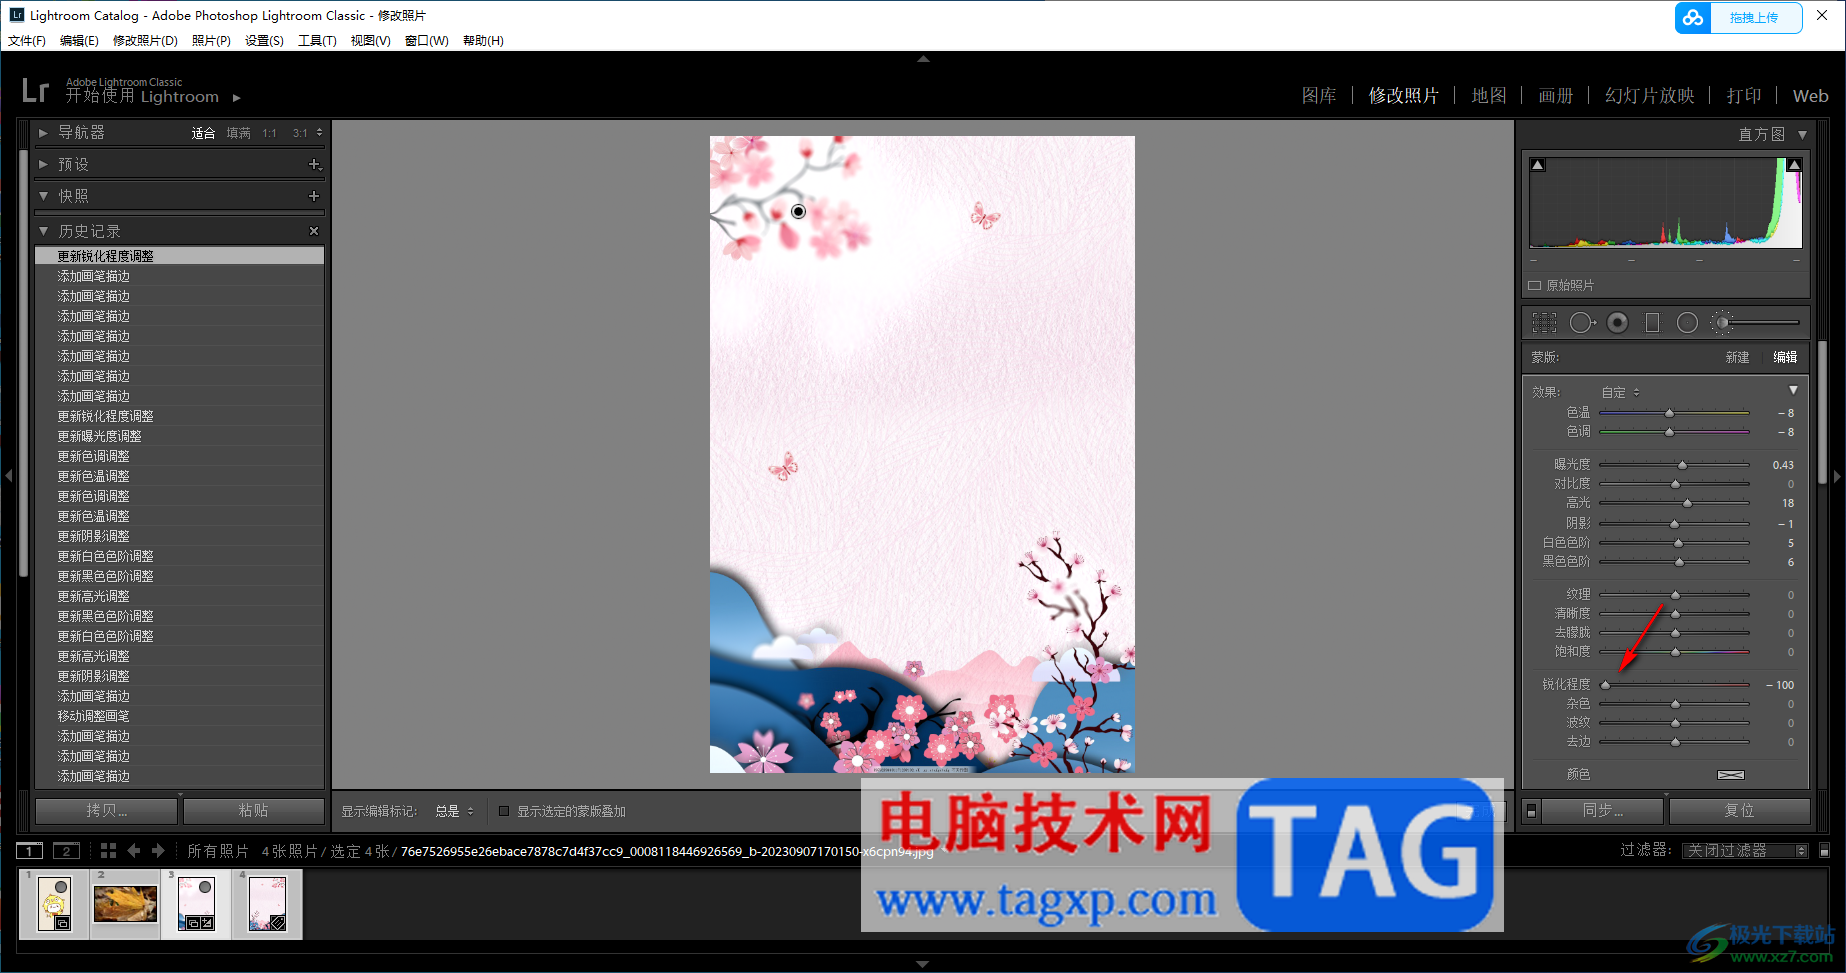Click the 同步... button

pyautogui.click(x=1603, y=811)
